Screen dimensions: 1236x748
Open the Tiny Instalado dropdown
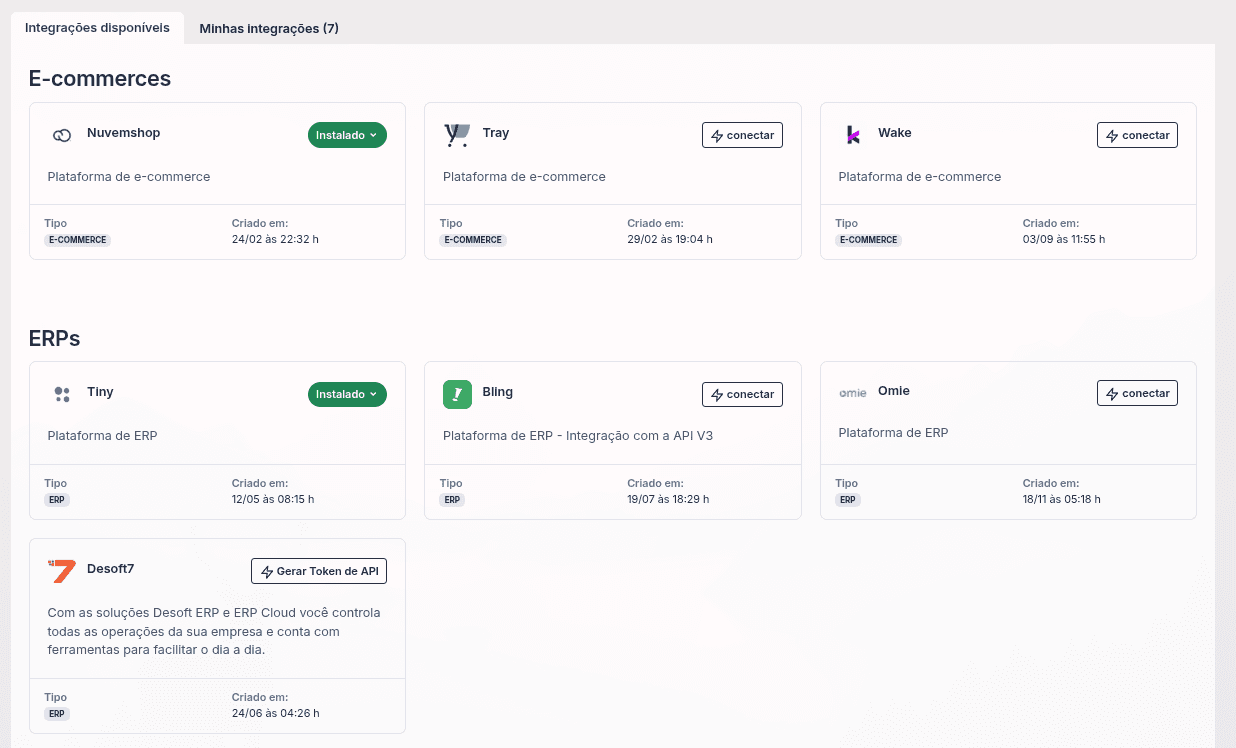pyautogui.click(x=347, y=394)
